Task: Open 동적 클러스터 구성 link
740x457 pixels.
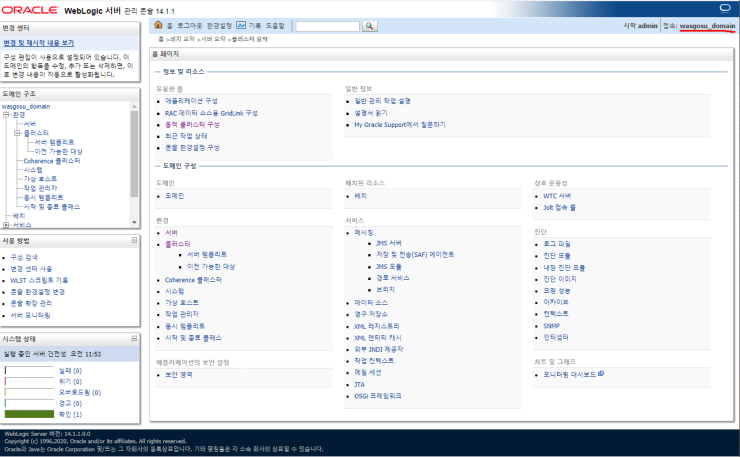Action: (x=193, y=125)
